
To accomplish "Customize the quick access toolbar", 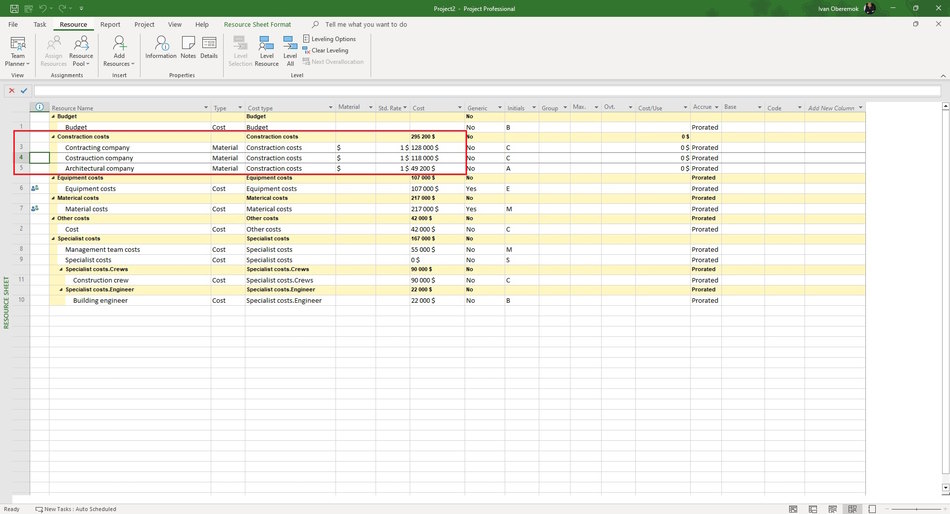I will pyautogui.click(x=81, y=8).
